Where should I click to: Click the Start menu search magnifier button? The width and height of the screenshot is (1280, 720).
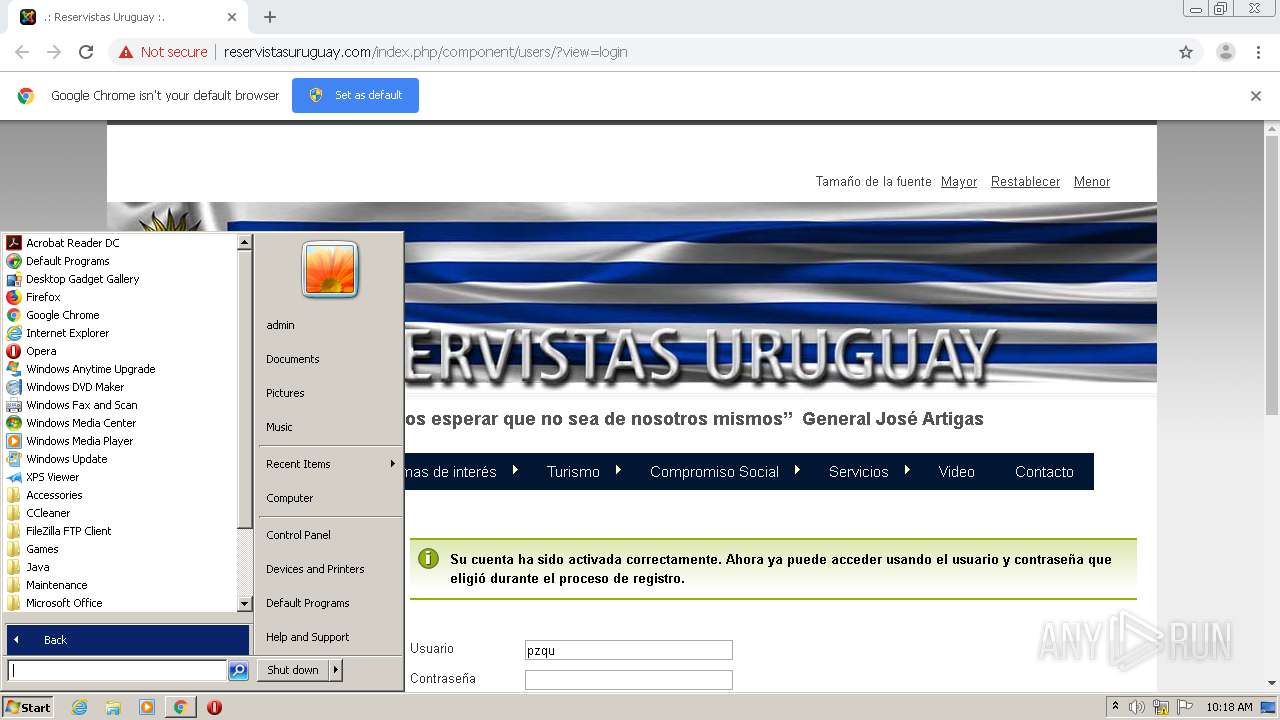tap(238, 671)
